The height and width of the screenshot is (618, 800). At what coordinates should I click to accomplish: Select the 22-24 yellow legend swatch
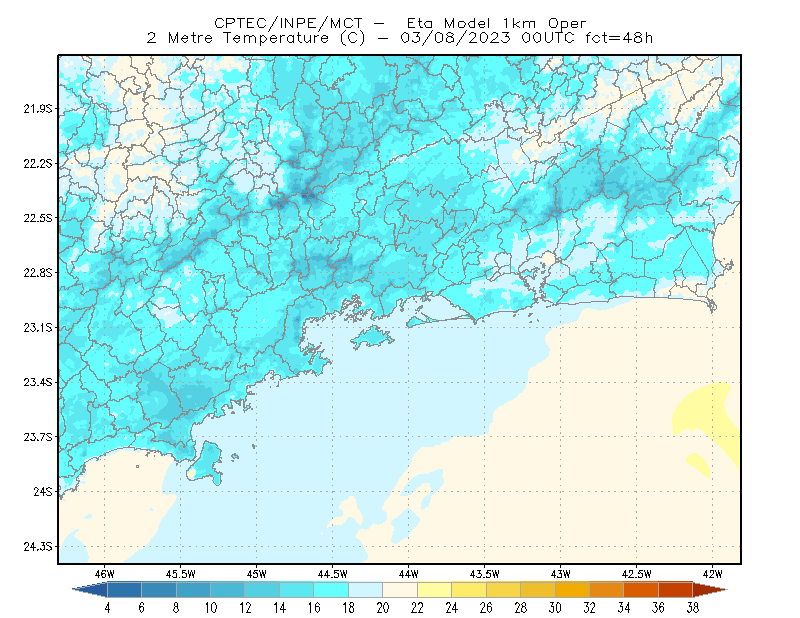434,590
